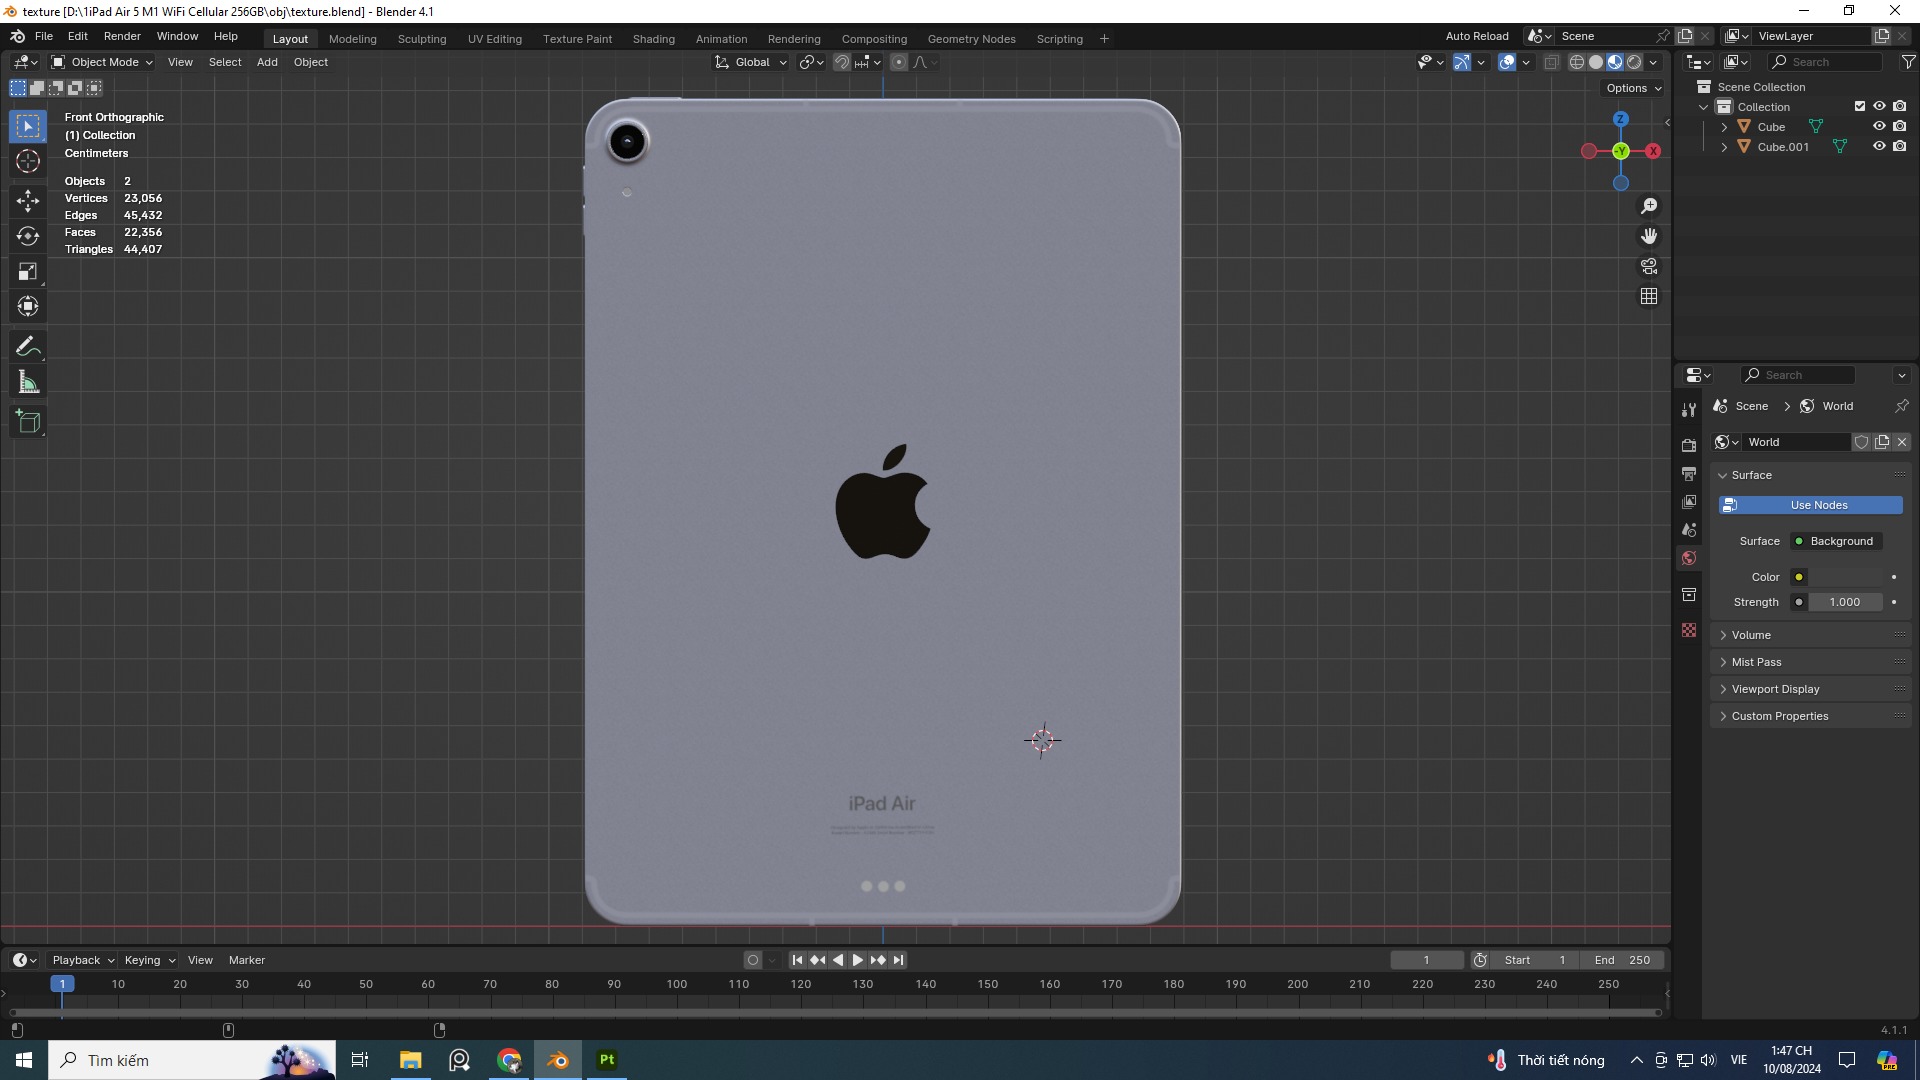1920x1080 pixels.
Task: Open the Render properties tab
Action: pos(1689,445)
